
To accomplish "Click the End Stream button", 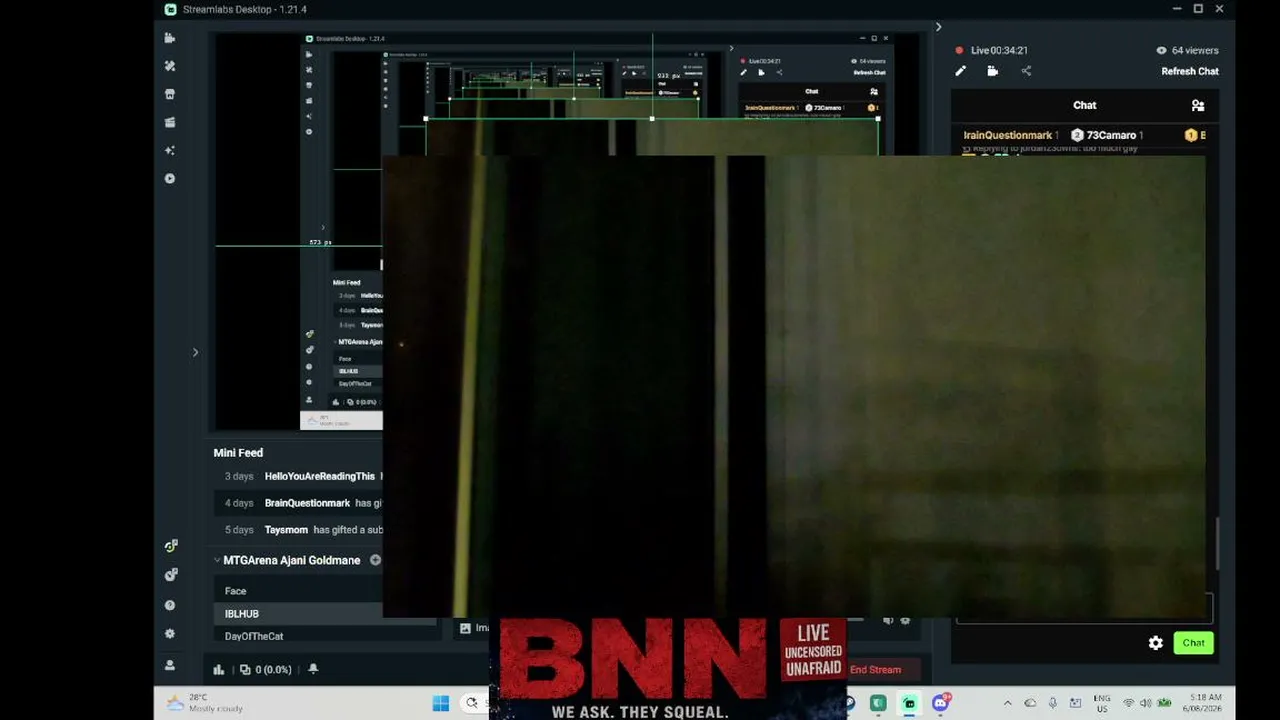I will tap(875, 670).
